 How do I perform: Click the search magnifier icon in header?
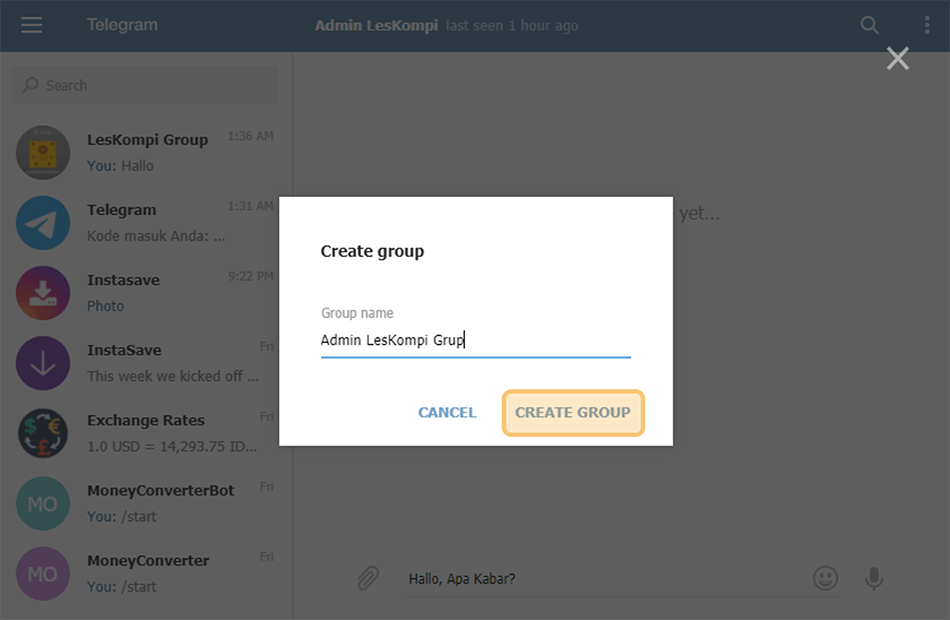point(869,25)
